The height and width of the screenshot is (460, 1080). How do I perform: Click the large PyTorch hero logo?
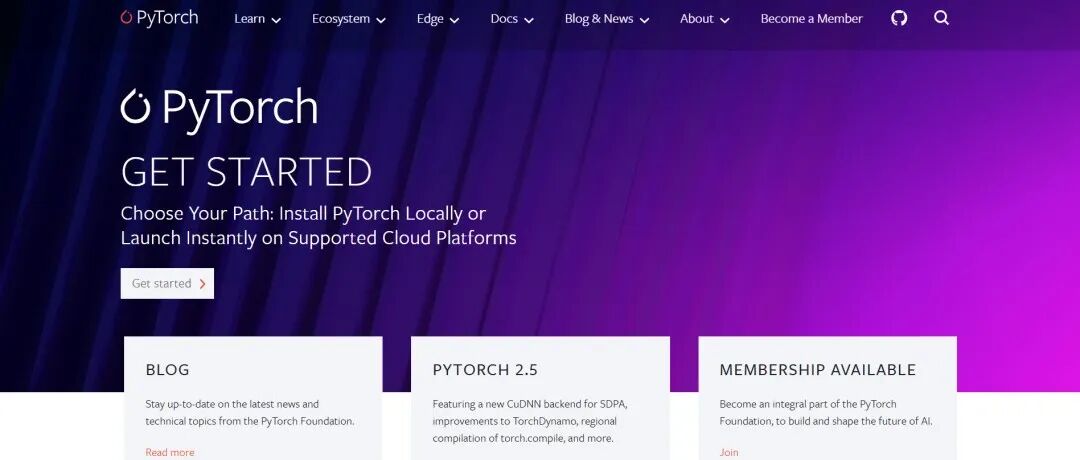pyautogui.click(x=219, y=110)
